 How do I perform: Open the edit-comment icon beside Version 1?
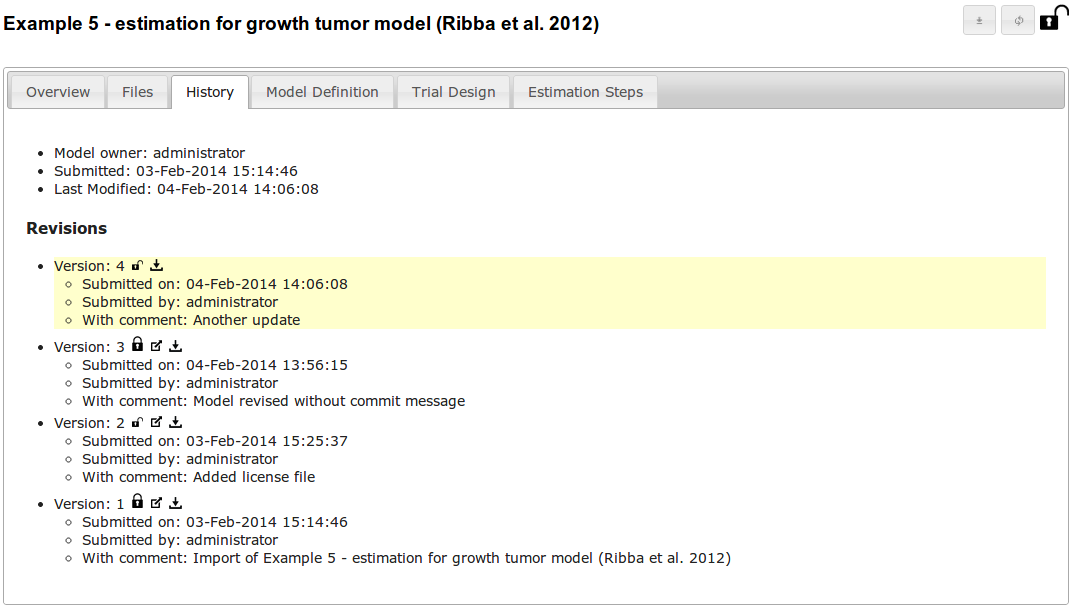pyautogui.click(x=156, y=502)
